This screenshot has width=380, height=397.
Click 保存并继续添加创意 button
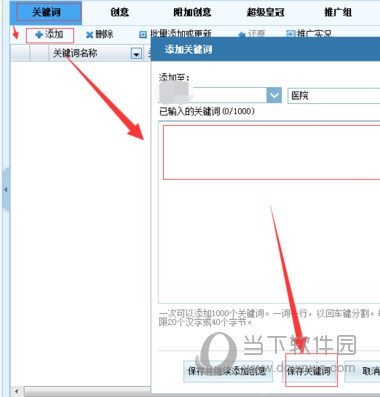pyautogui.click(x=228, y=371)
